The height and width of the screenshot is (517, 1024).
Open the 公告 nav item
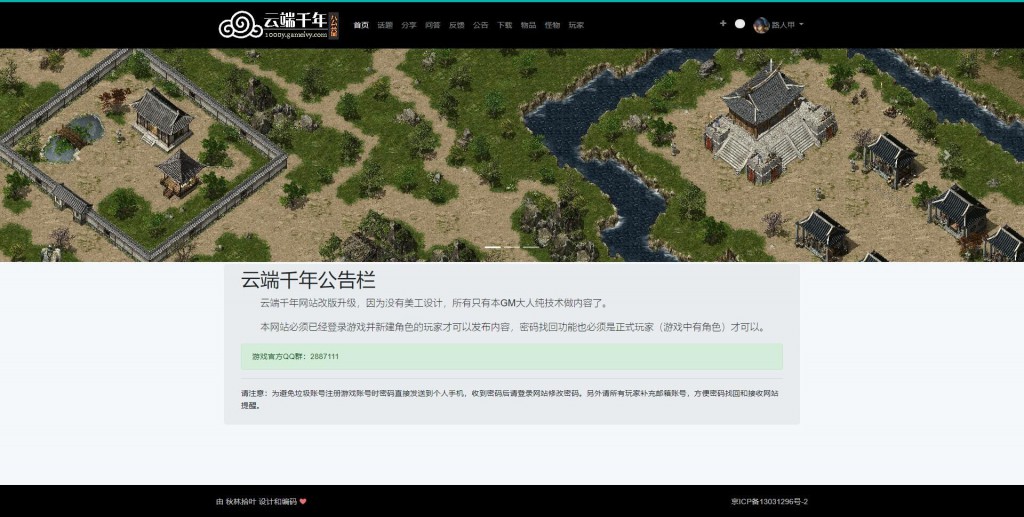[x=481, y=25]
